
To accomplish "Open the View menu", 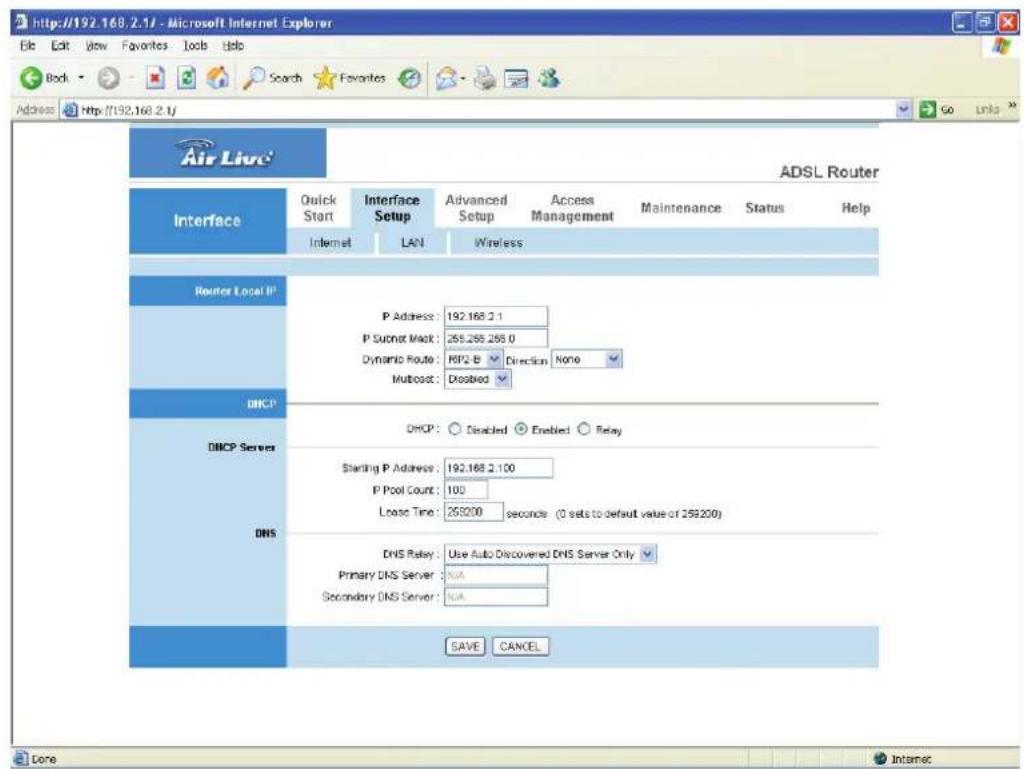I will pyautogui.click(x=96, y=46).
